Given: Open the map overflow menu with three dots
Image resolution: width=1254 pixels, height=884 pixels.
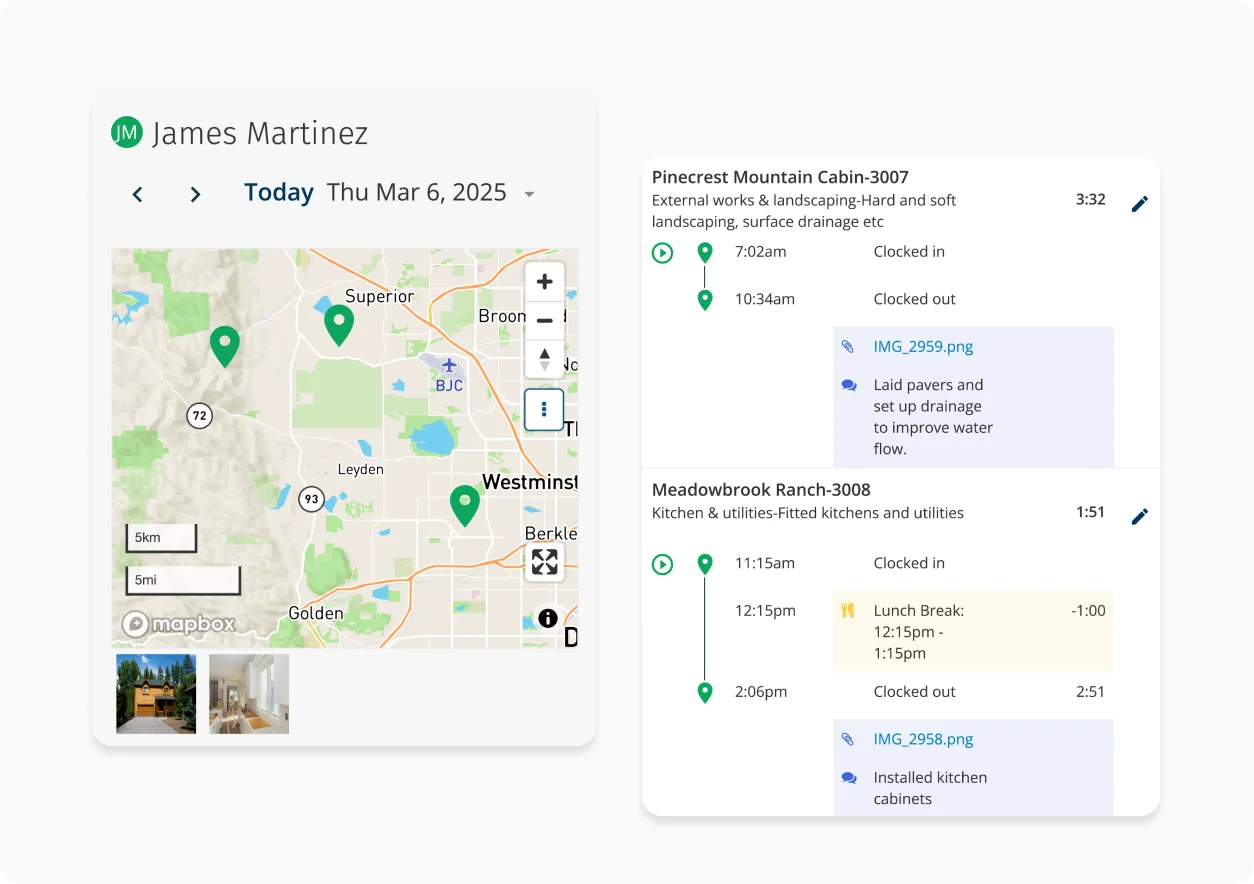Looking at the screenshot, I should (x=543, y=409).
